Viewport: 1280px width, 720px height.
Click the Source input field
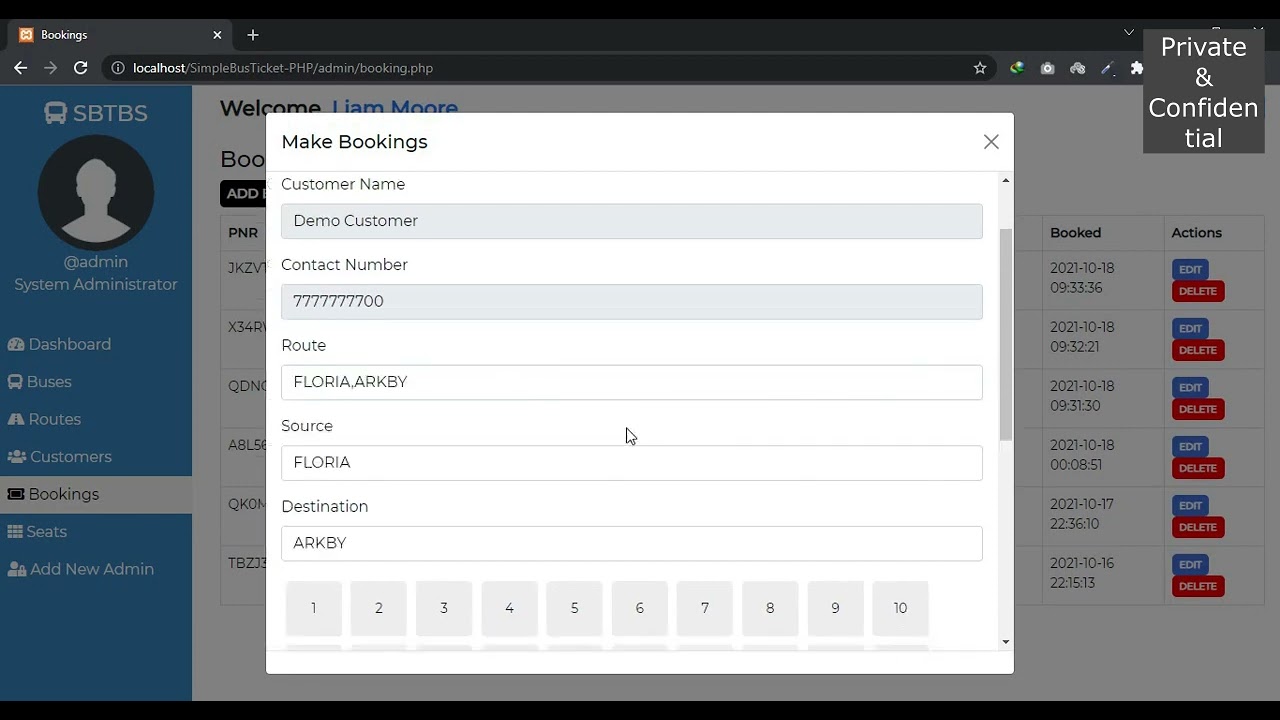tap(632, 463)
